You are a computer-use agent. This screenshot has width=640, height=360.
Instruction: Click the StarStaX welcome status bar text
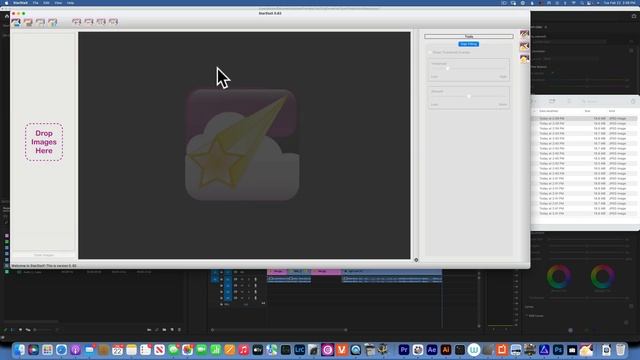(44, 266)
